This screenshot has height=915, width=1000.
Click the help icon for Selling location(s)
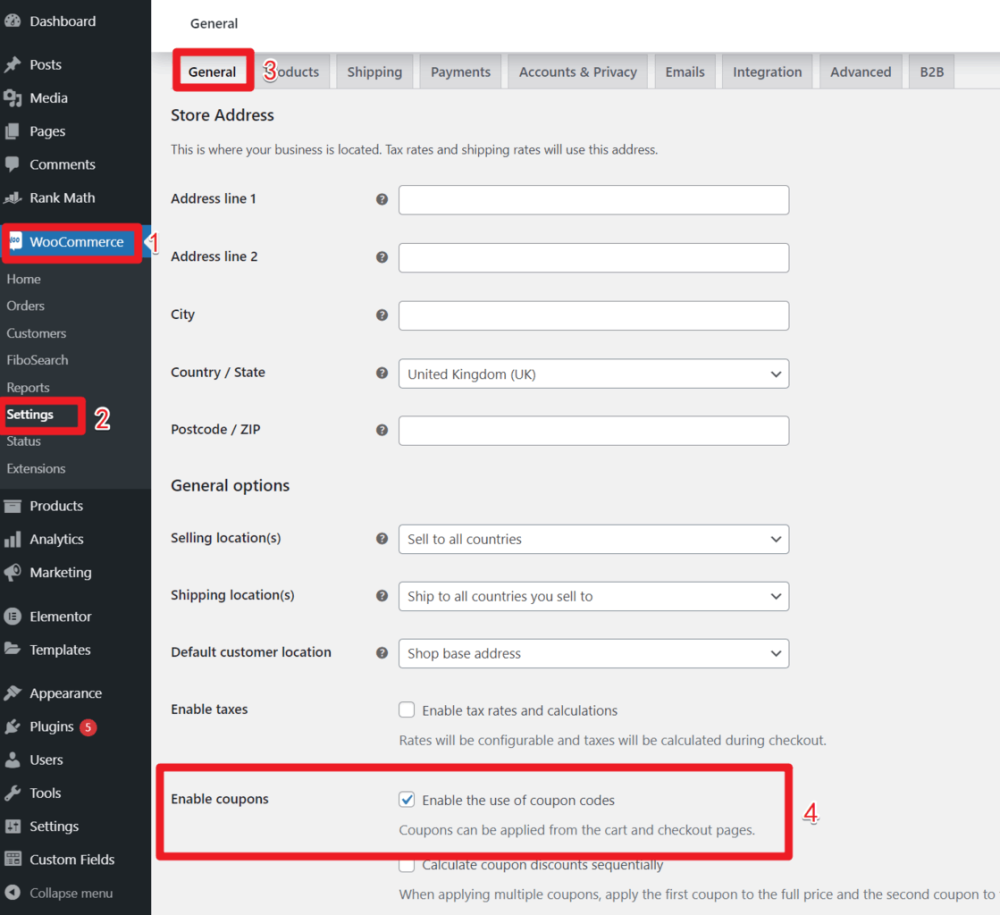click(382, 539)
